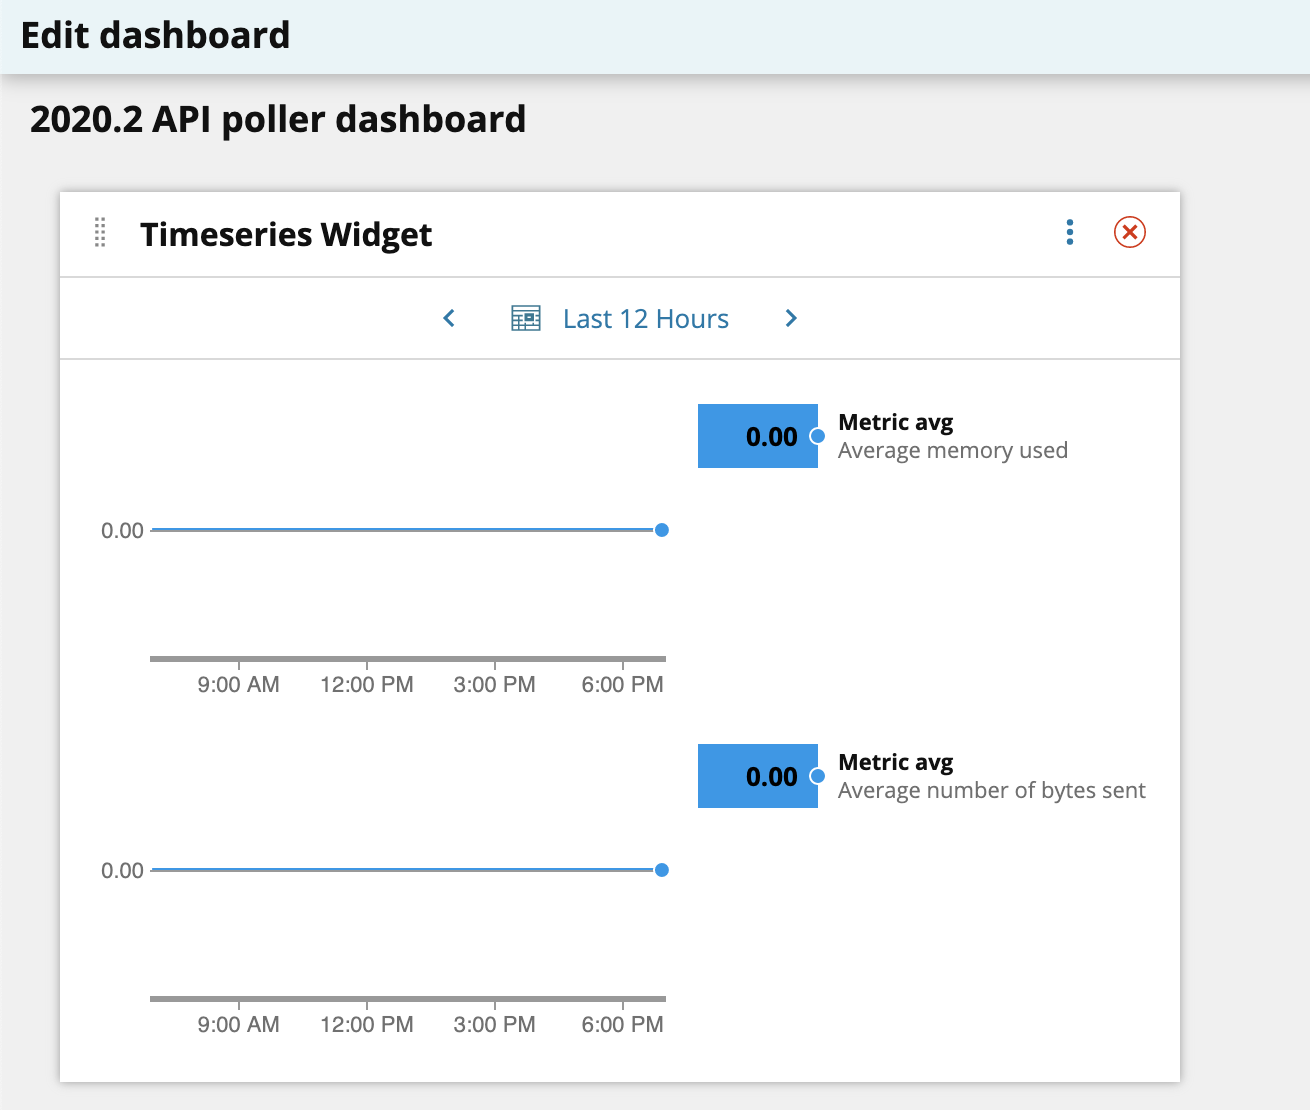Open the widget three-dot options menu
The height and width of the screenshot is (1110, 1310).
tap(1070, 233)
